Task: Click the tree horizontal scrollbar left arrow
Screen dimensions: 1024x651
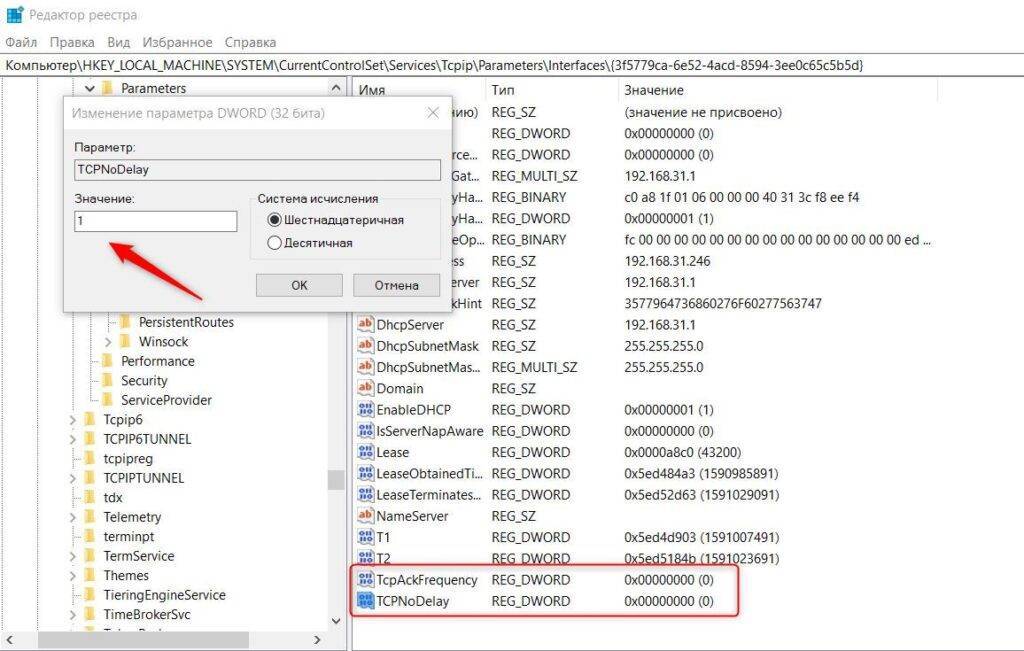Action: 9,640
